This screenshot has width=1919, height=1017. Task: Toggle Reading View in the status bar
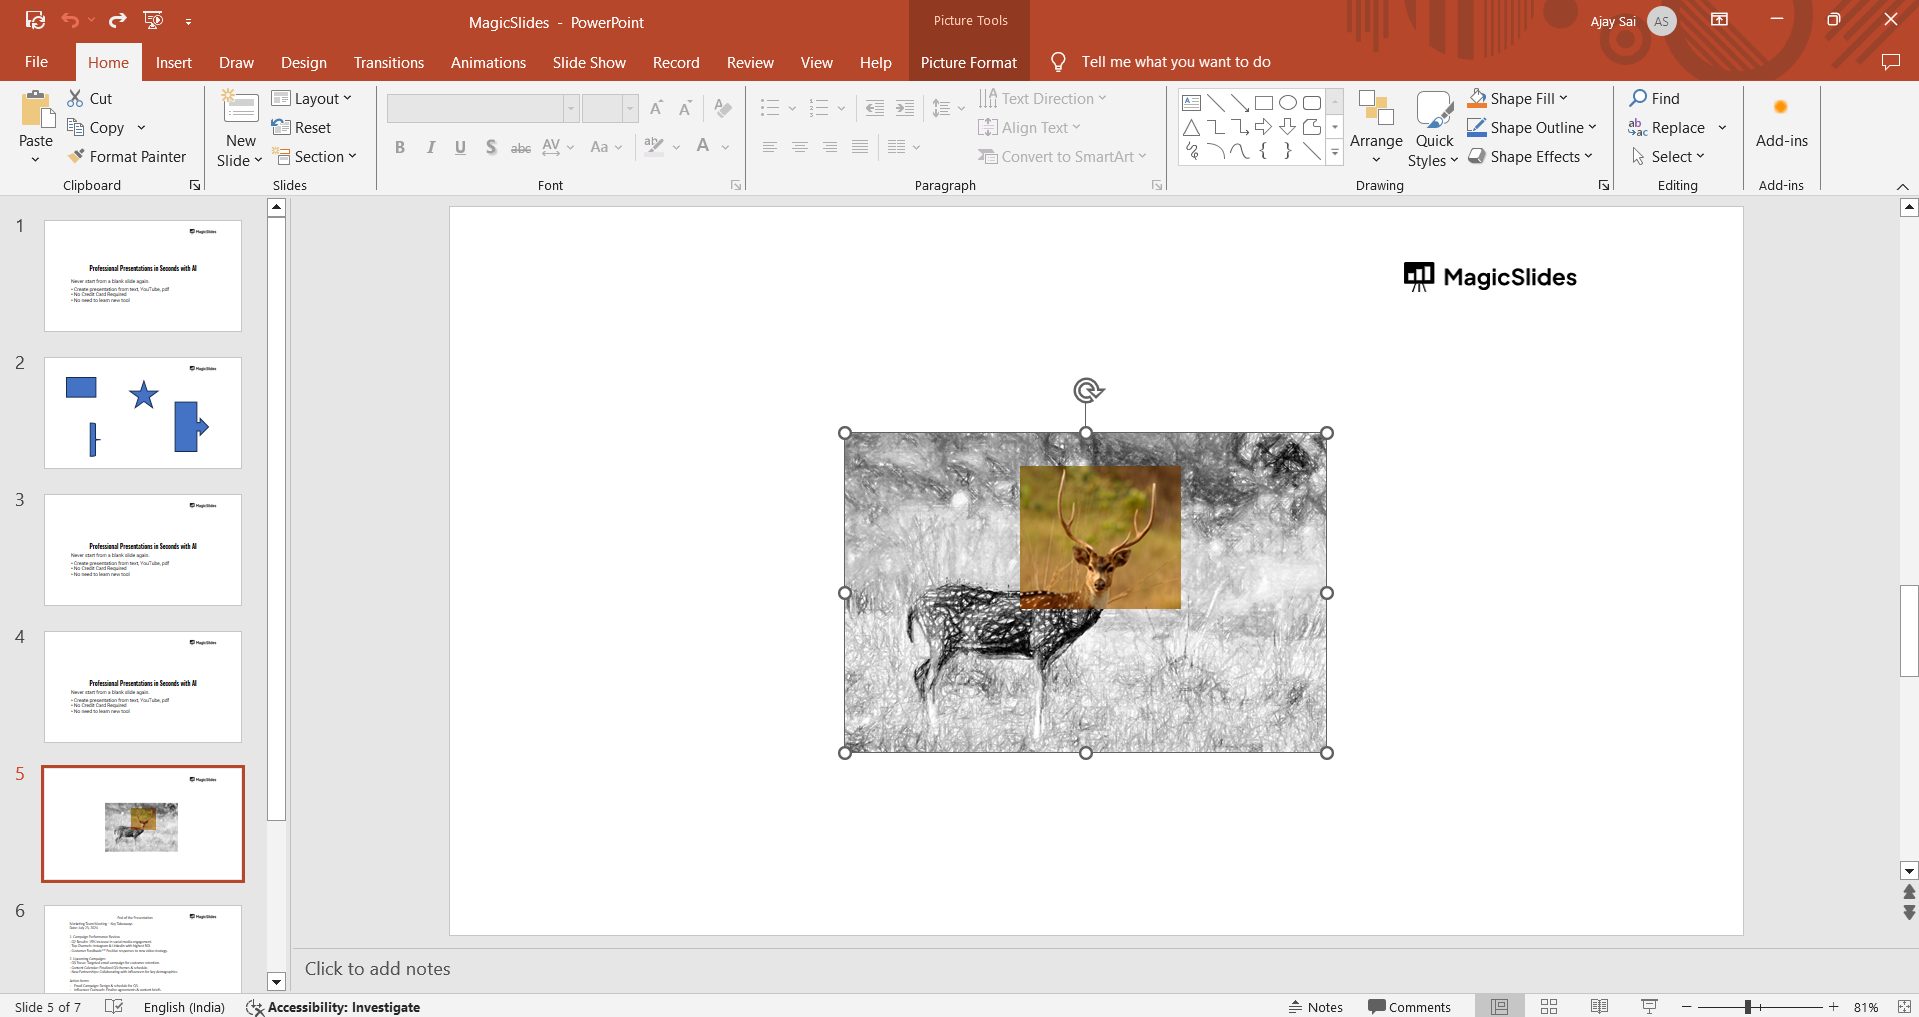(x=1598, y=1007)
